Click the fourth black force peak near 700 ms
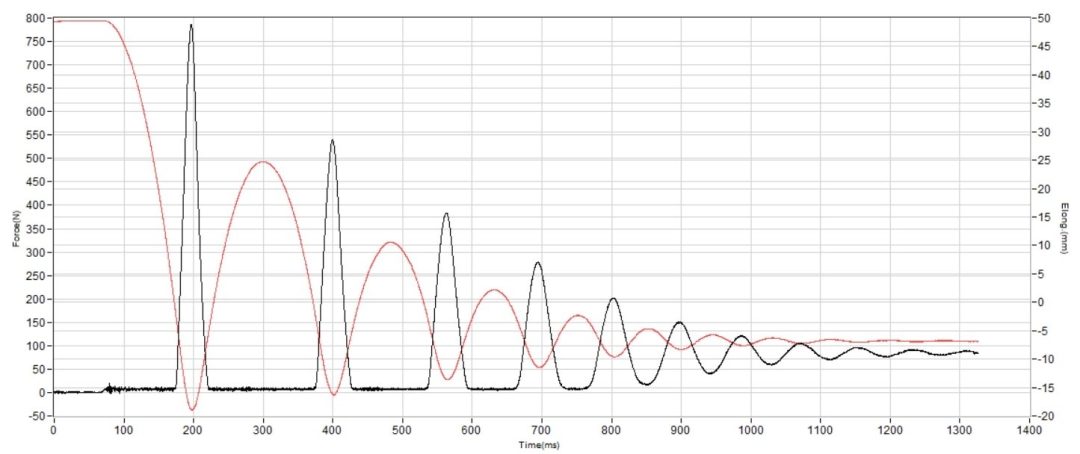 (x=537, y=263)
